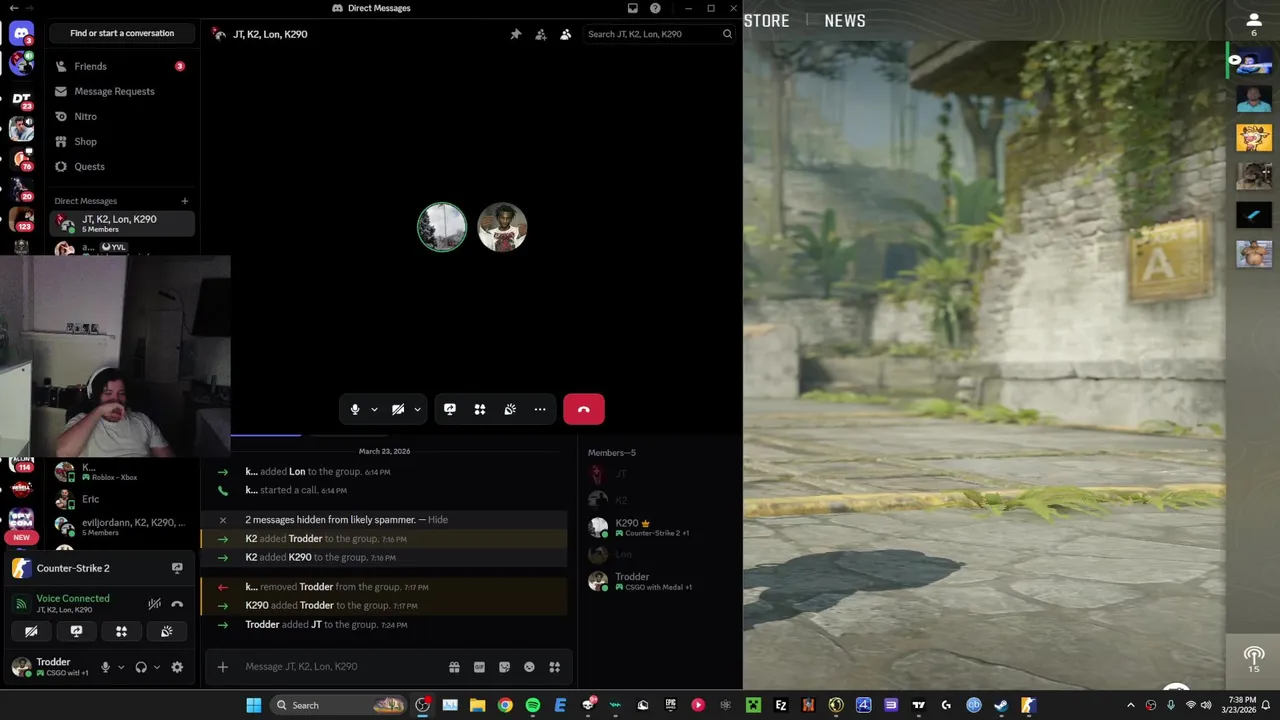Open the emoji picker

tap(529, 667)
